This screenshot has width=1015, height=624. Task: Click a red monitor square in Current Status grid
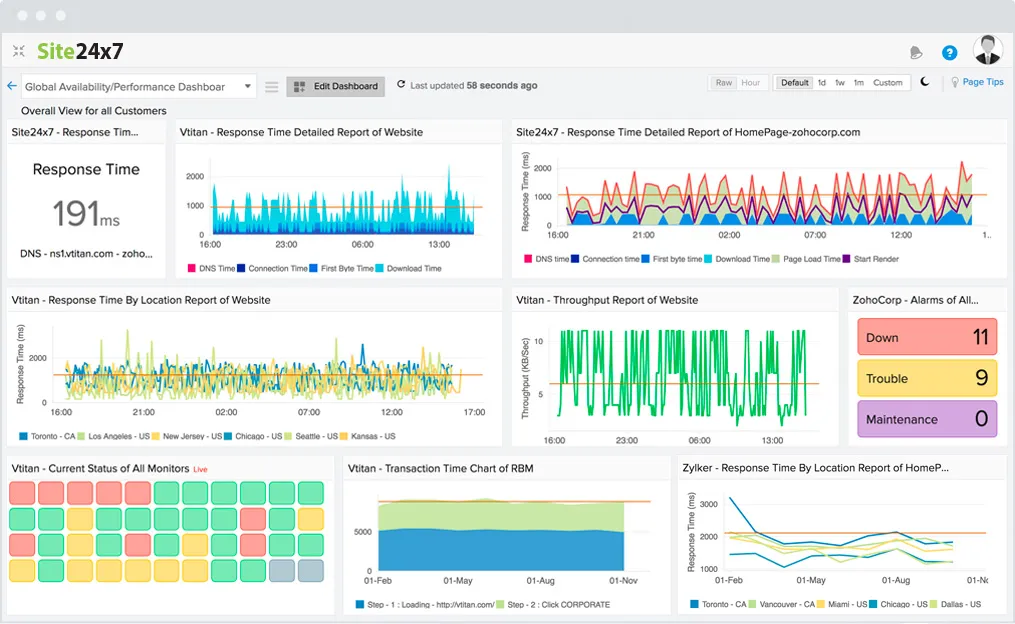(x=21, y=492)
